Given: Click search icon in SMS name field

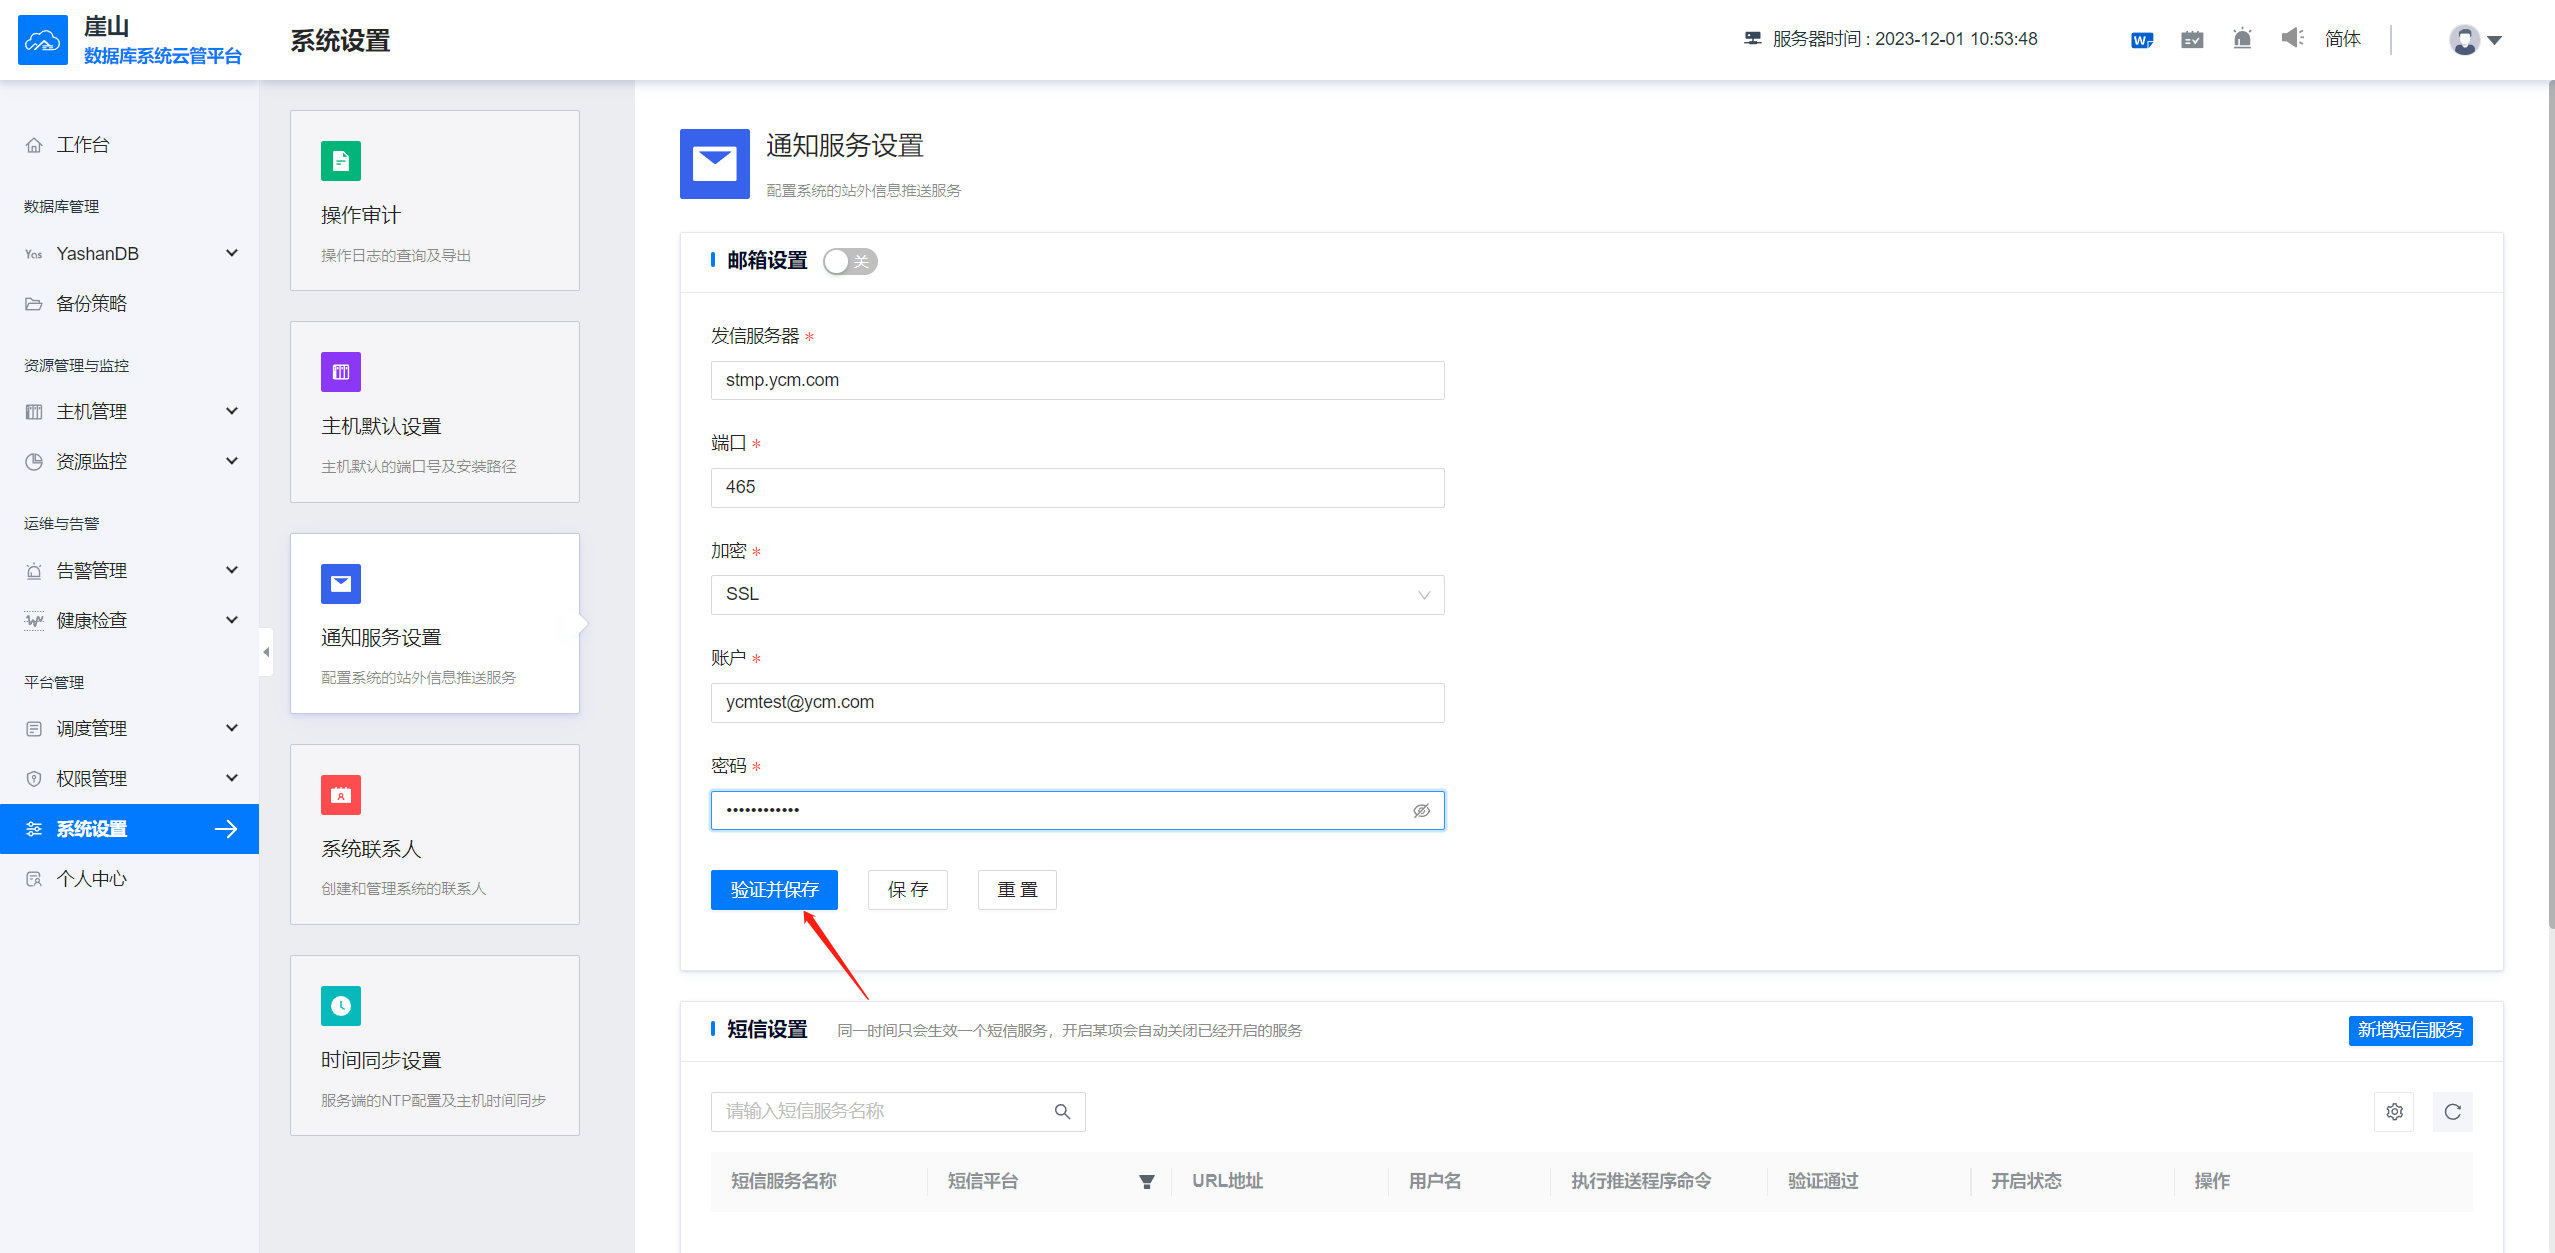Looking at the screenshot, I should [1062, 1112].
